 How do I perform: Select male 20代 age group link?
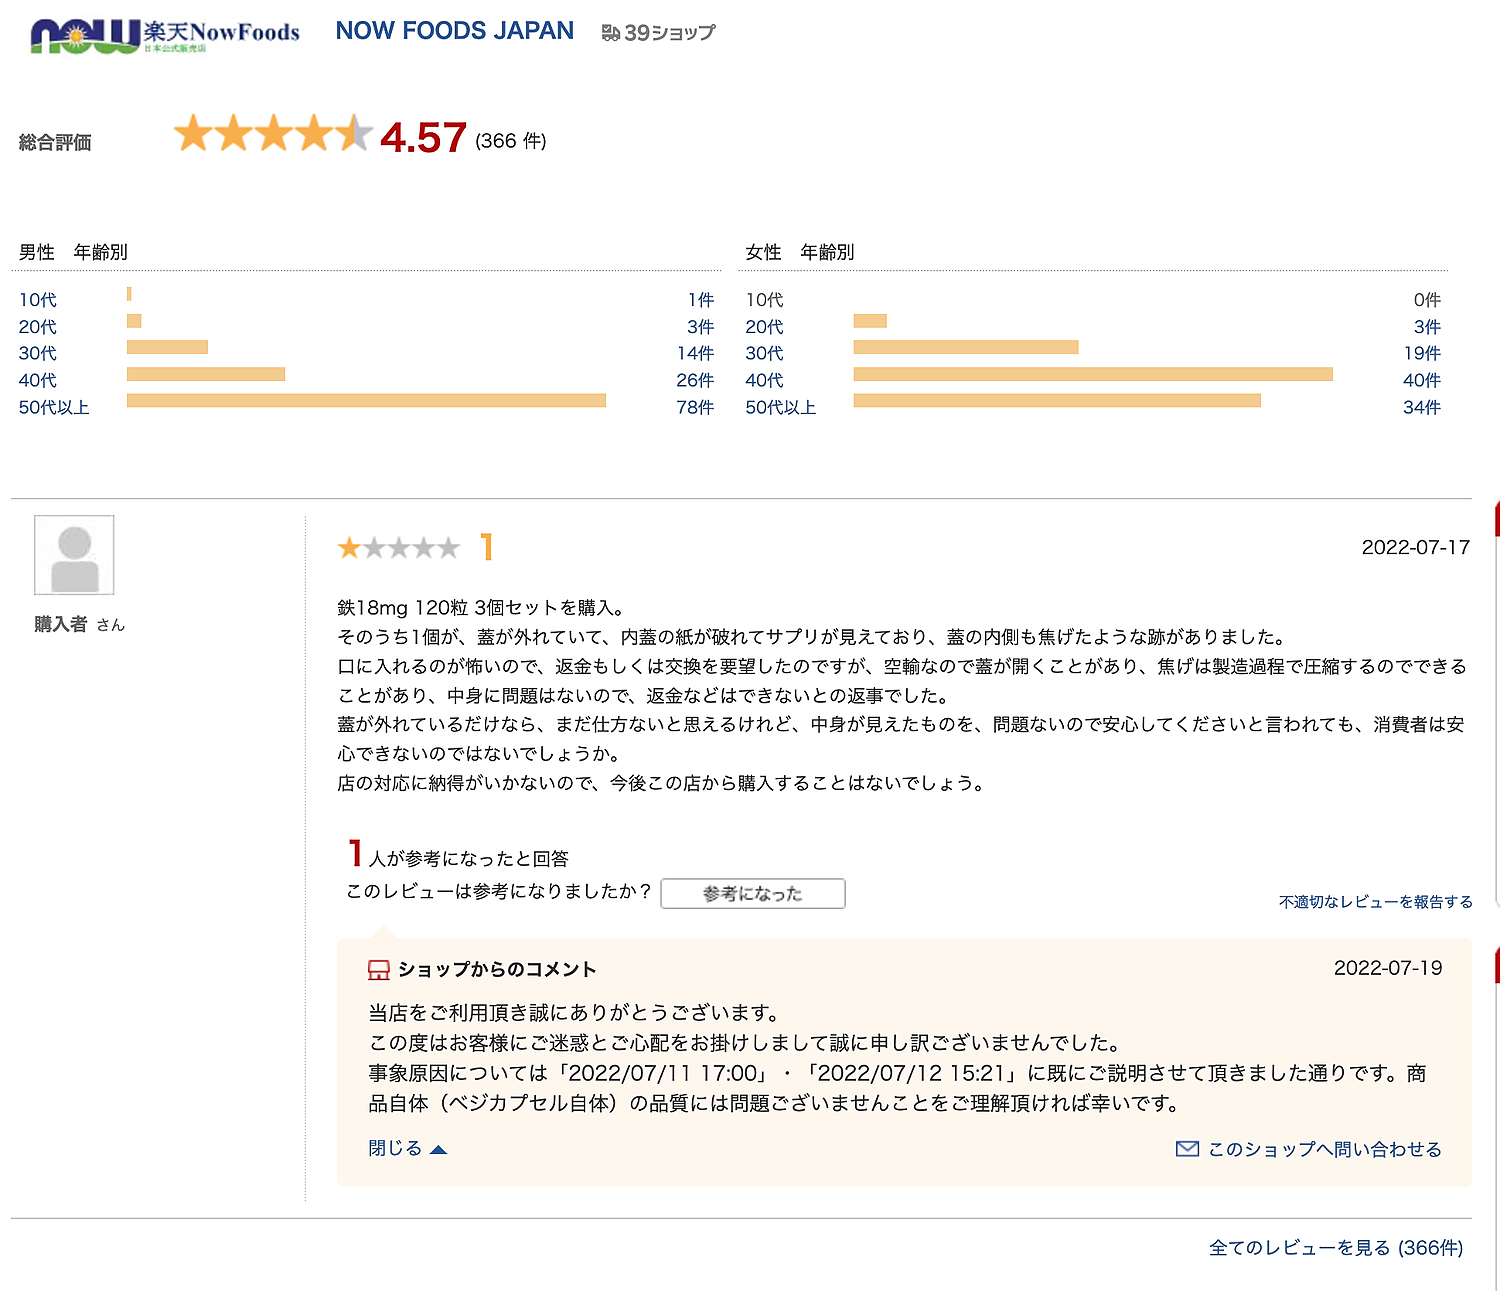[38, 327]
